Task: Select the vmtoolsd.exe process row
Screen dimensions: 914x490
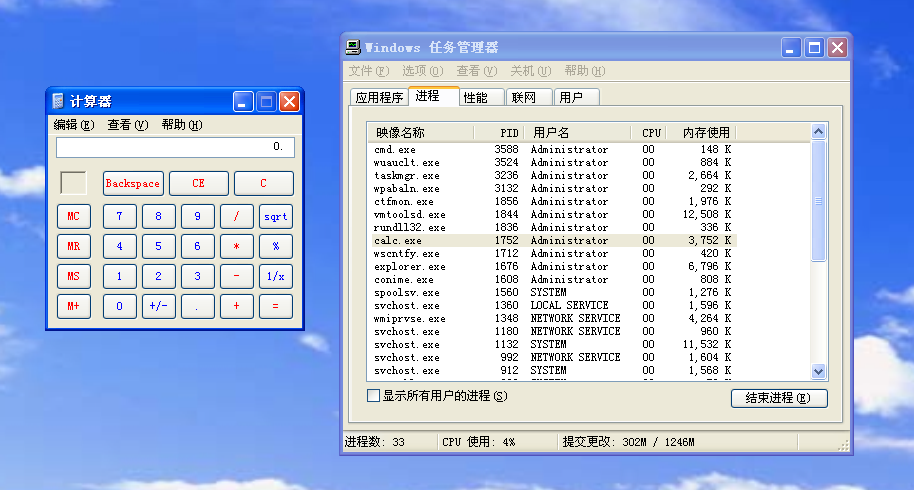Action: click(553, 214)
